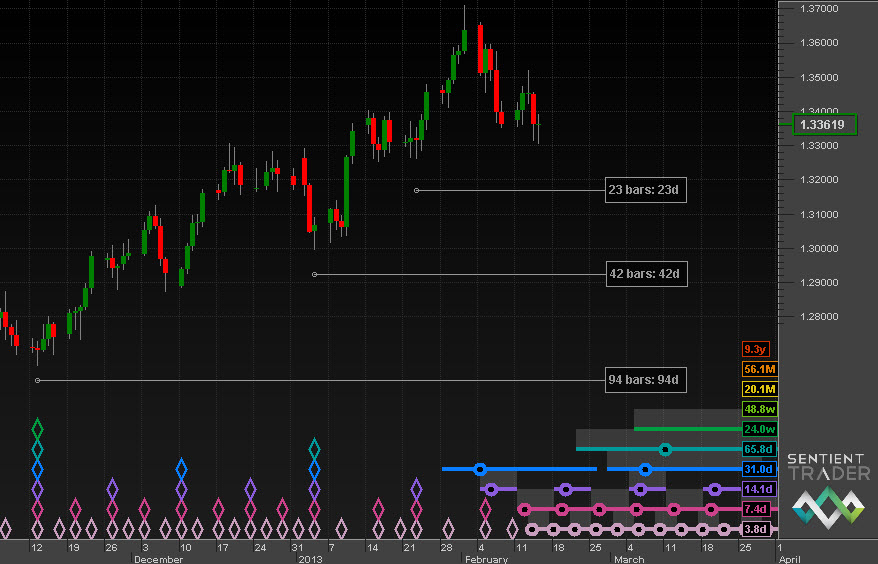Click the green diamond atop the November 12 stack
The image size is (878, 564).
38,430
